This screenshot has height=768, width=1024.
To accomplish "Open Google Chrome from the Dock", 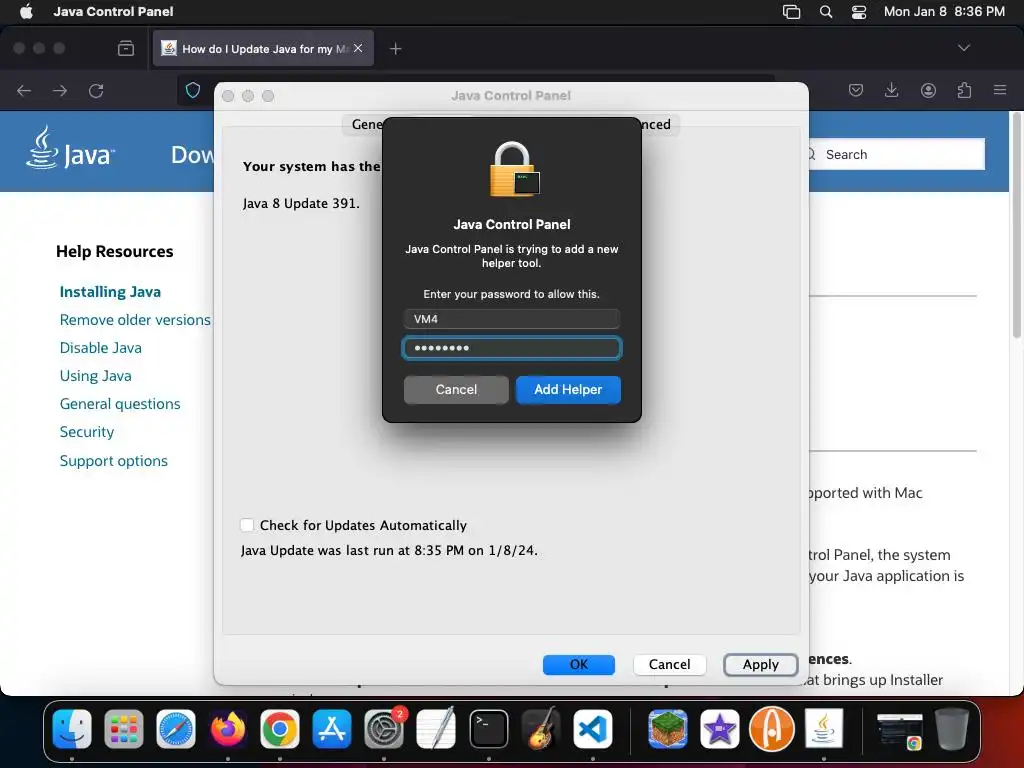I will click(280, 729).
